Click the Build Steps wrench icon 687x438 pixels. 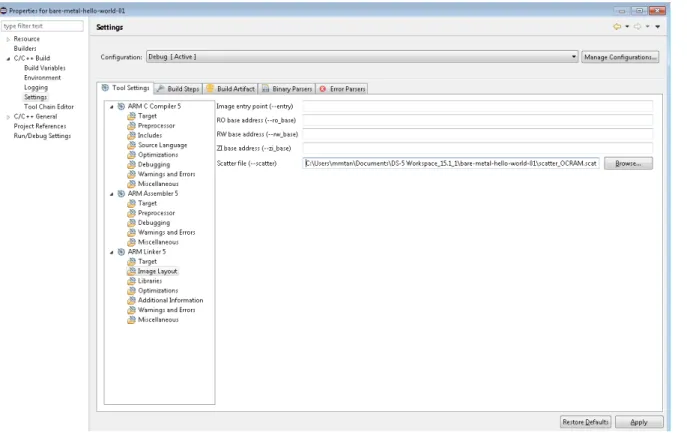[x=160, y=88]
